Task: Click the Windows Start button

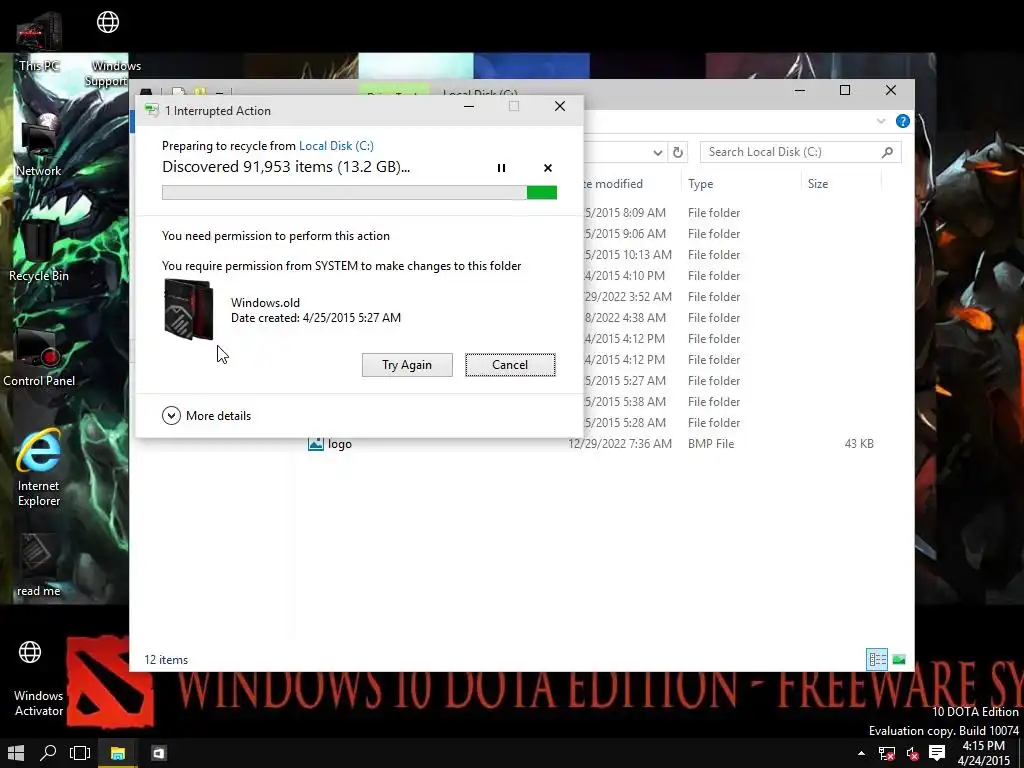Action: [x=16, y=753]
